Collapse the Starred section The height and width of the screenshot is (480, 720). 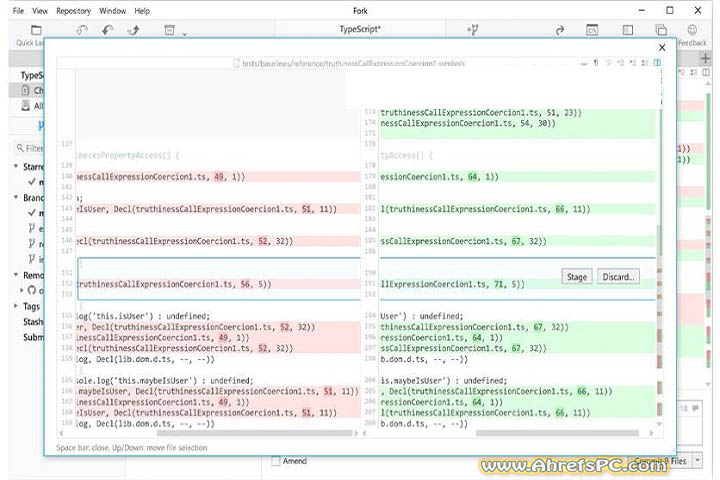16,166
